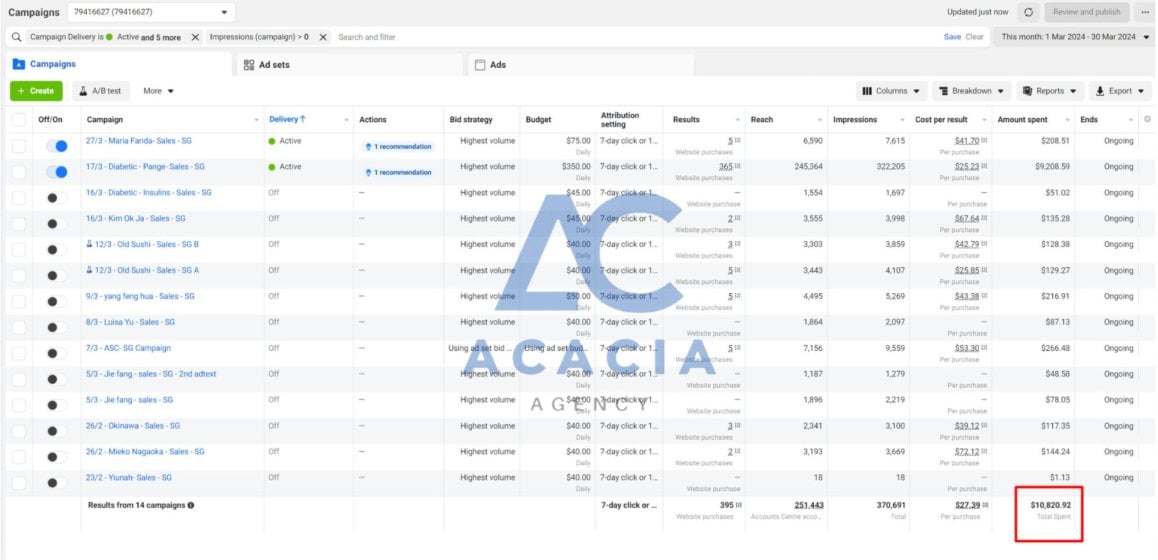1158x560 pixels.
Task: Click lightbulb recommendation on Diabetic Pange row
Action: [x=368, y=172]
